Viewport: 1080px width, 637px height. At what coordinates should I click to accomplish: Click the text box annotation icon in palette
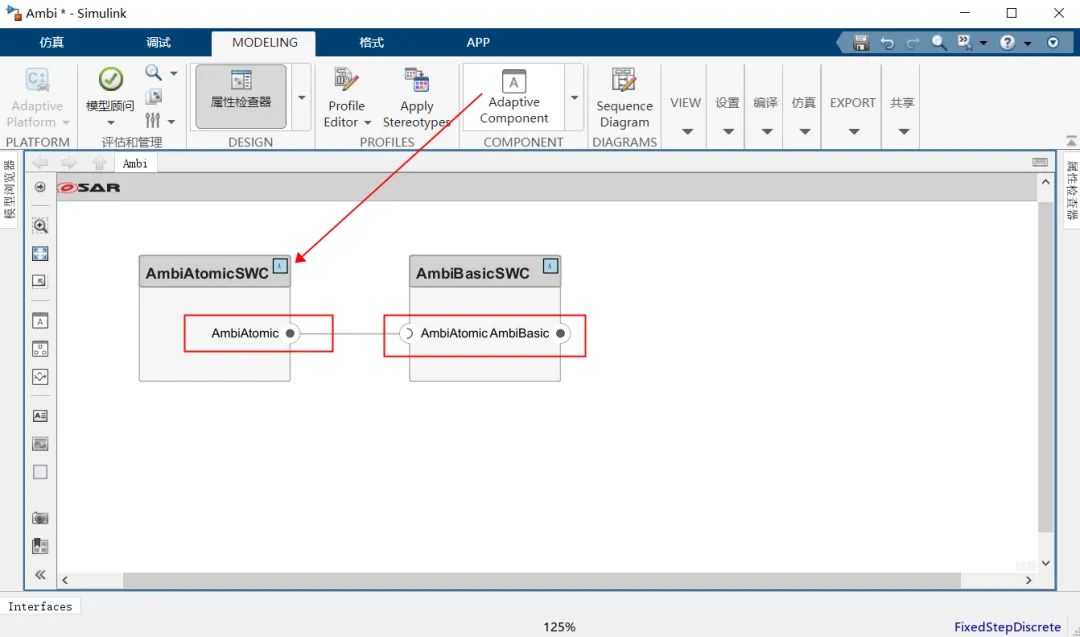point(40,416)
